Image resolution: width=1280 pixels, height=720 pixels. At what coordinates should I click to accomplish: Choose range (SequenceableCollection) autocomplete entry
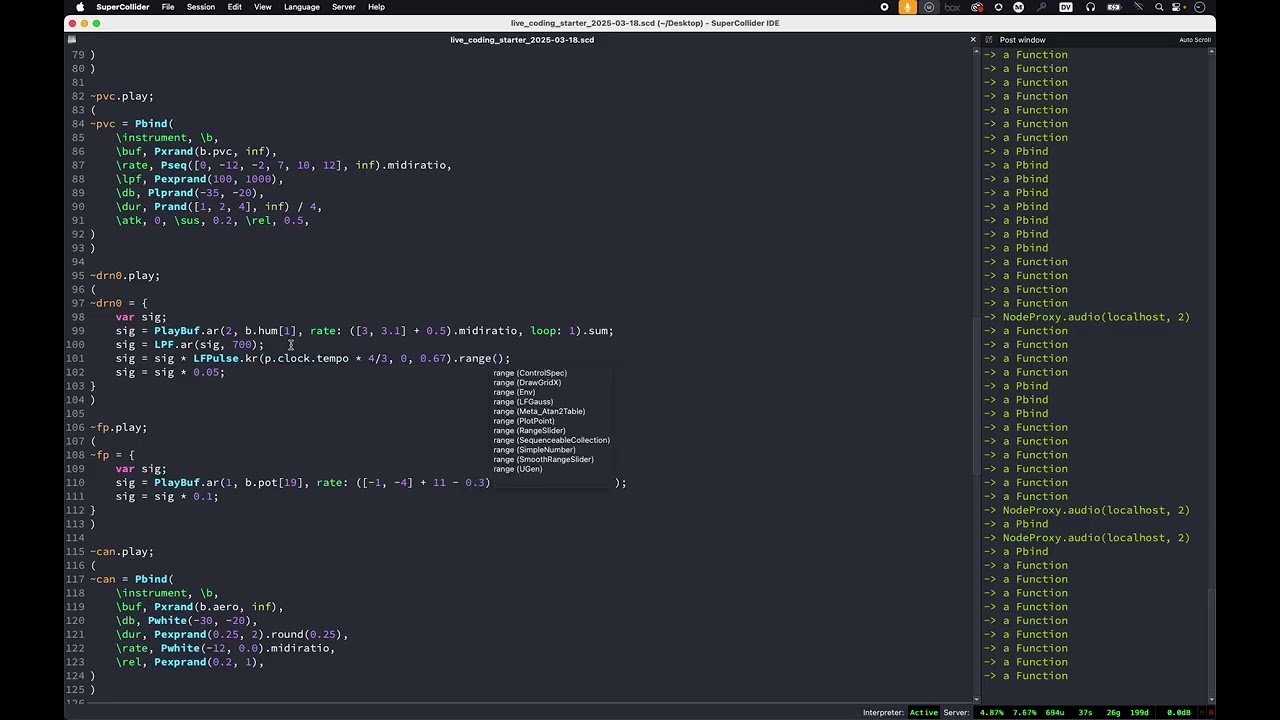(551, 440)
